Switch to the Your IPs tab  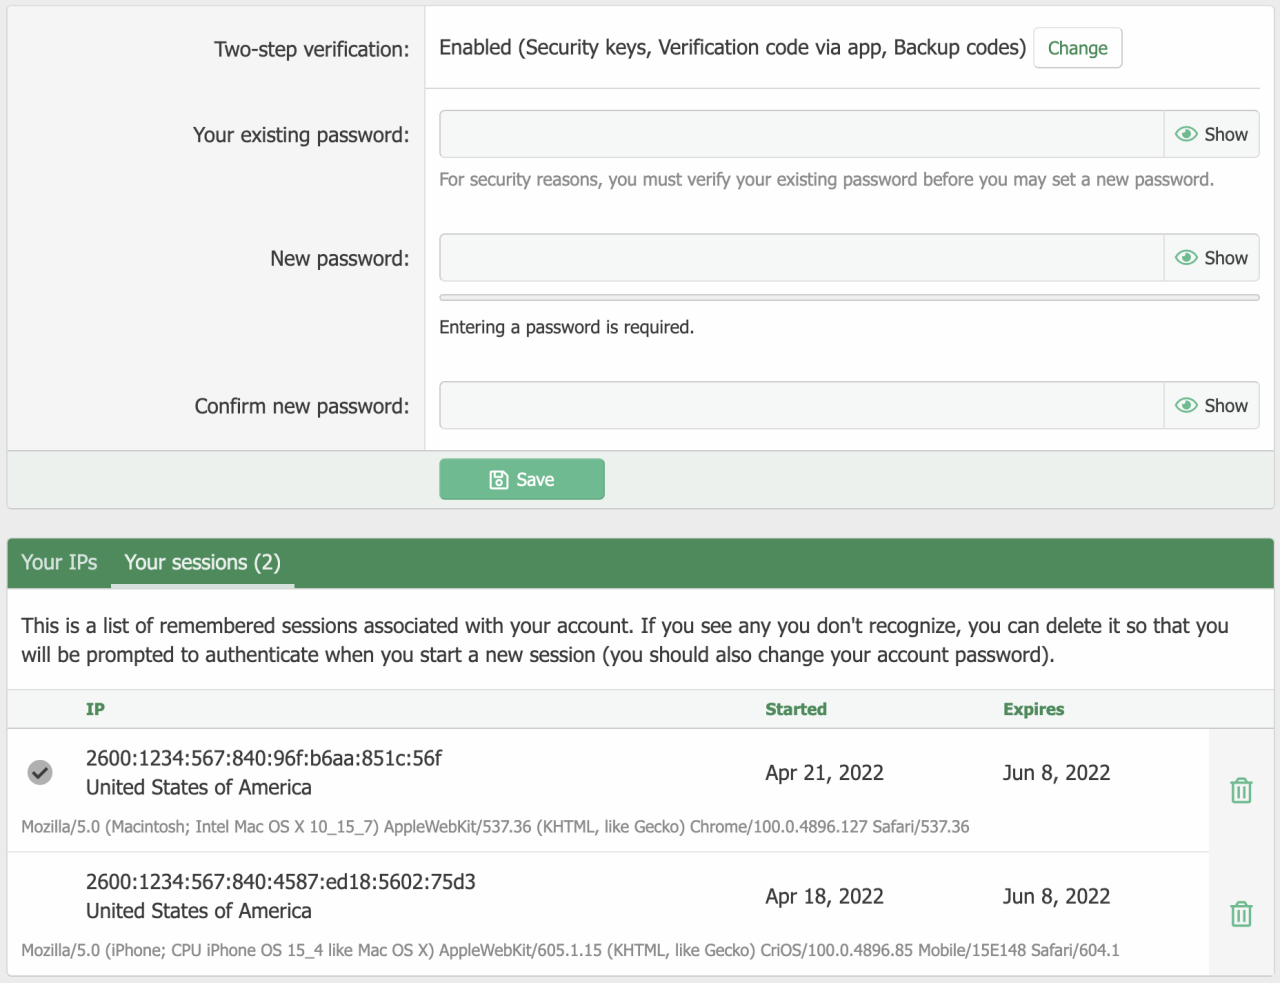pyautogui.click(x=59, y=562)
